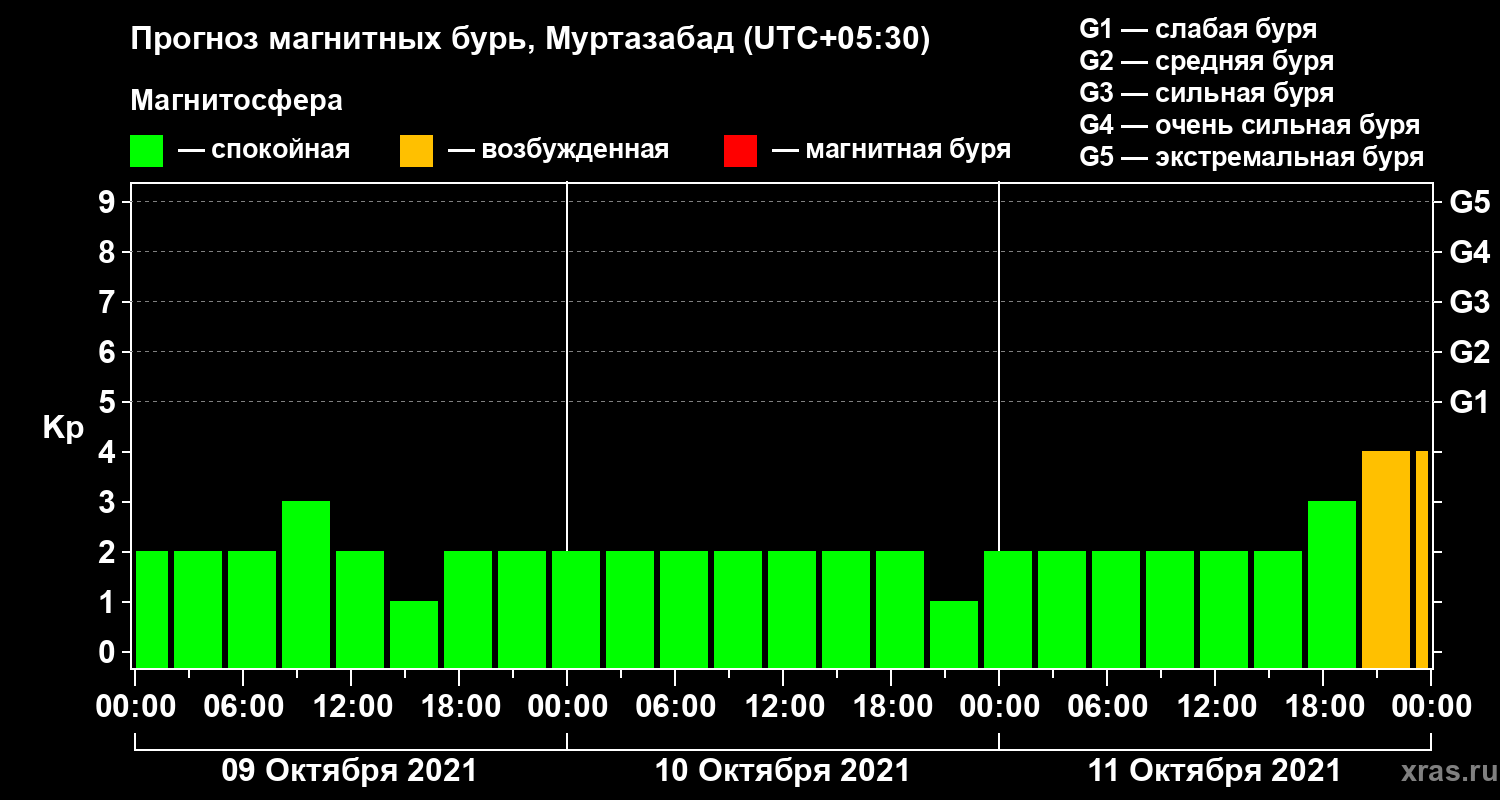Click the '06:00' time label under 10 Октября
The image size is (1500, 800).
tap(675, 706)
